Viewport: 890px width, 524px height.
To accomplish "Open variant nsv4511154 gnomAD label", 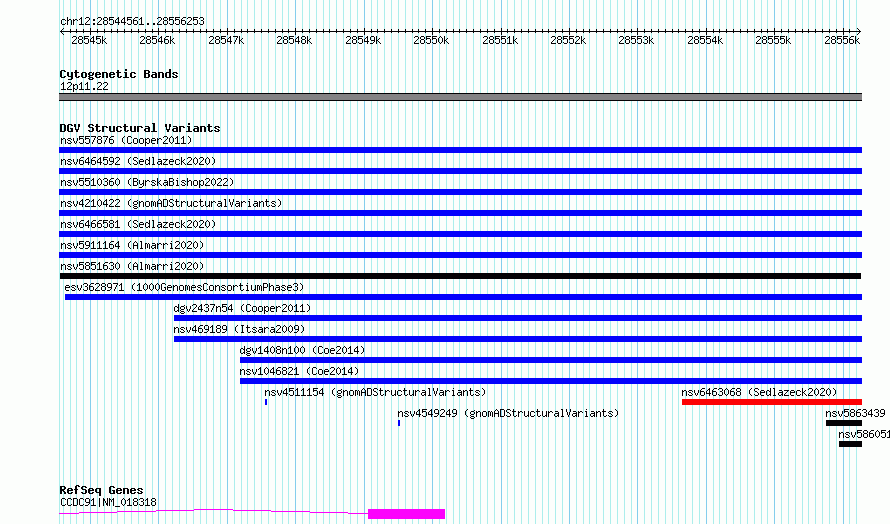I will pos(375,392).
